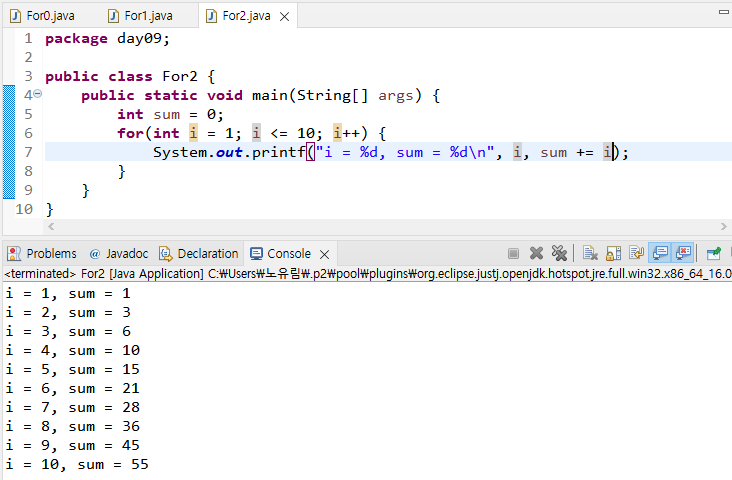
Task: Click 'sum += i' argument on line 7
Action: pyautogui.click(x=576, y=153)
